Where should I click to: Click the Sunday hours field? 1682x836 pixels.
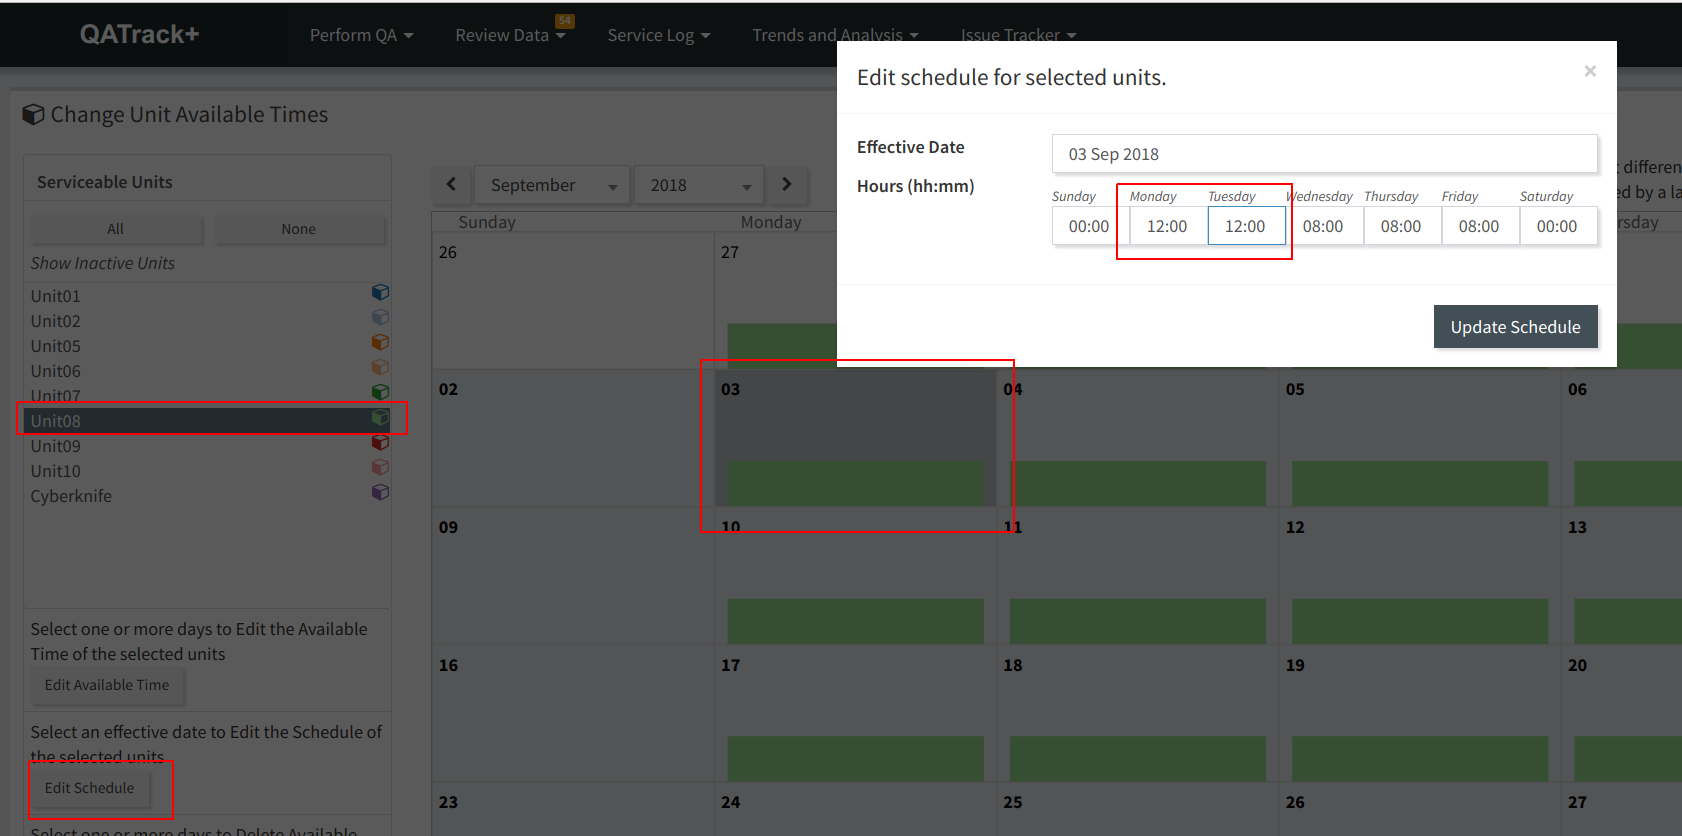[1090, 226]
